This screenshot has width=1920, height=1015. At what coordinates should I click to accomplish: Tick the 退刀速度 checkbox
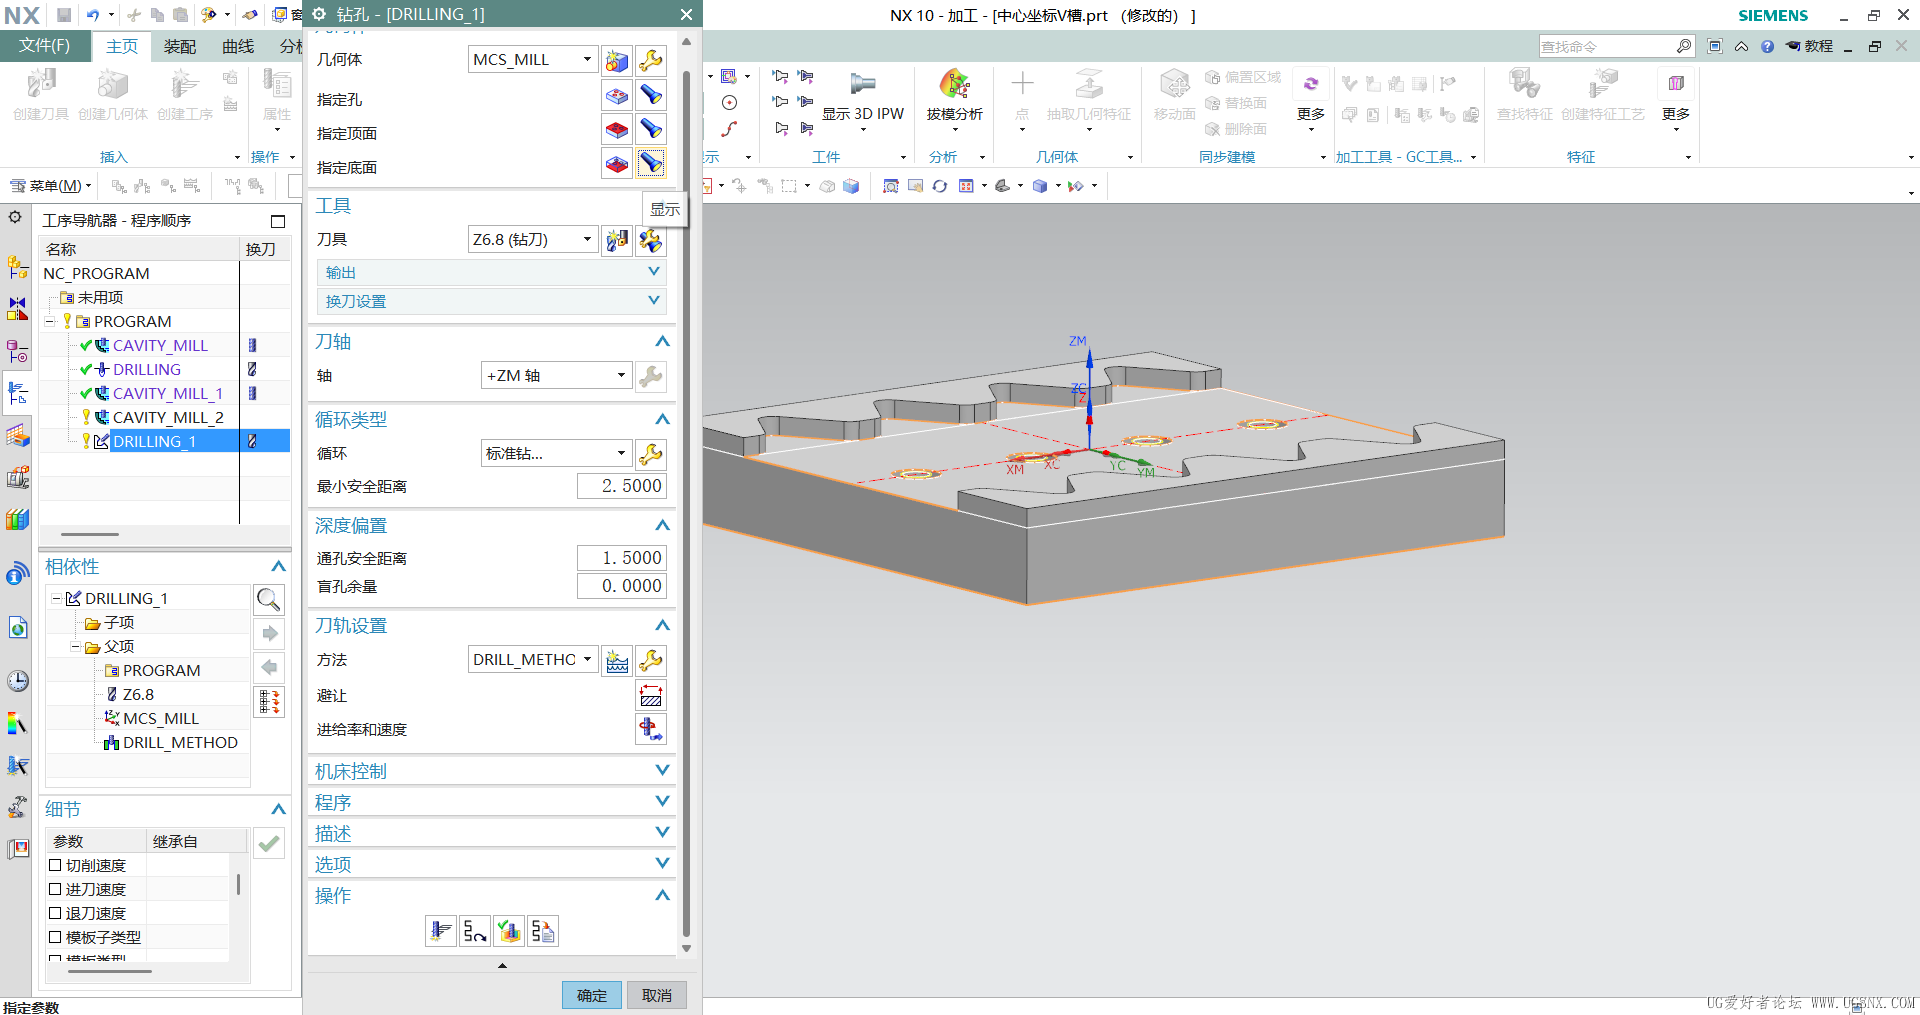(x=56, y=913)
